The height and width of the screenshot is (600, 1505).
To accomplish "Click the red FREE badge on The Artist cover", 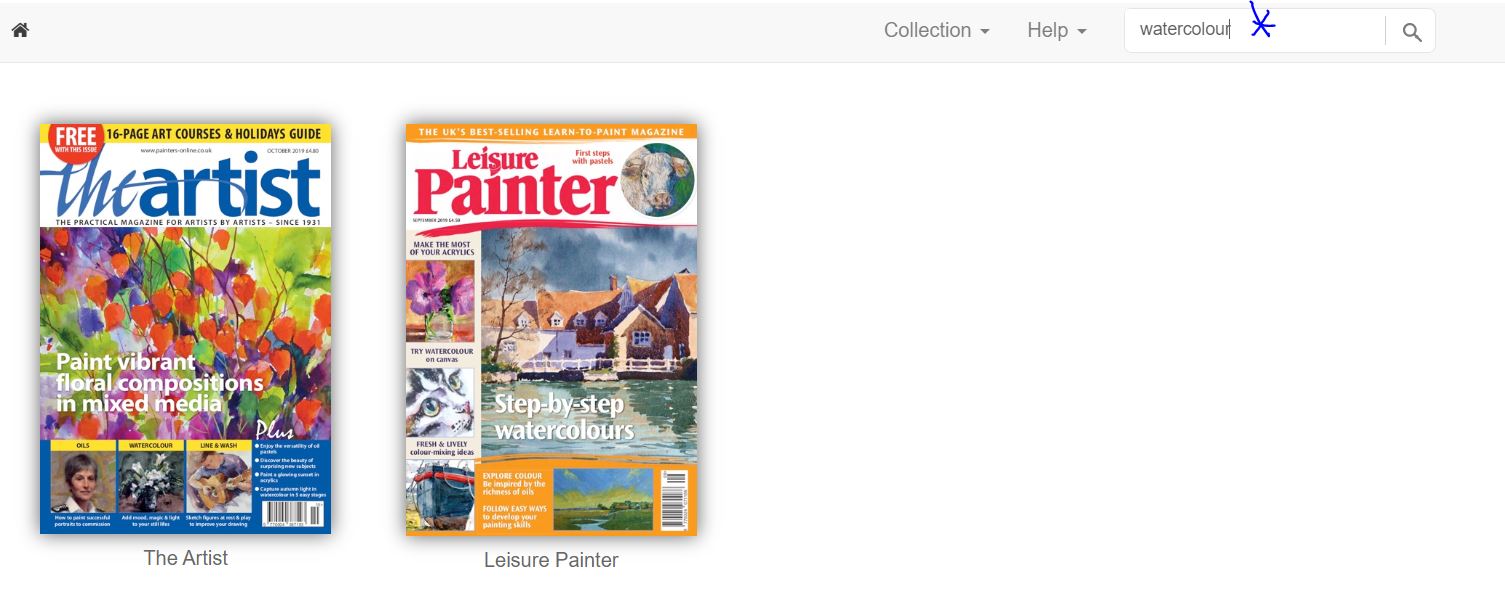I will coord(75,139).
